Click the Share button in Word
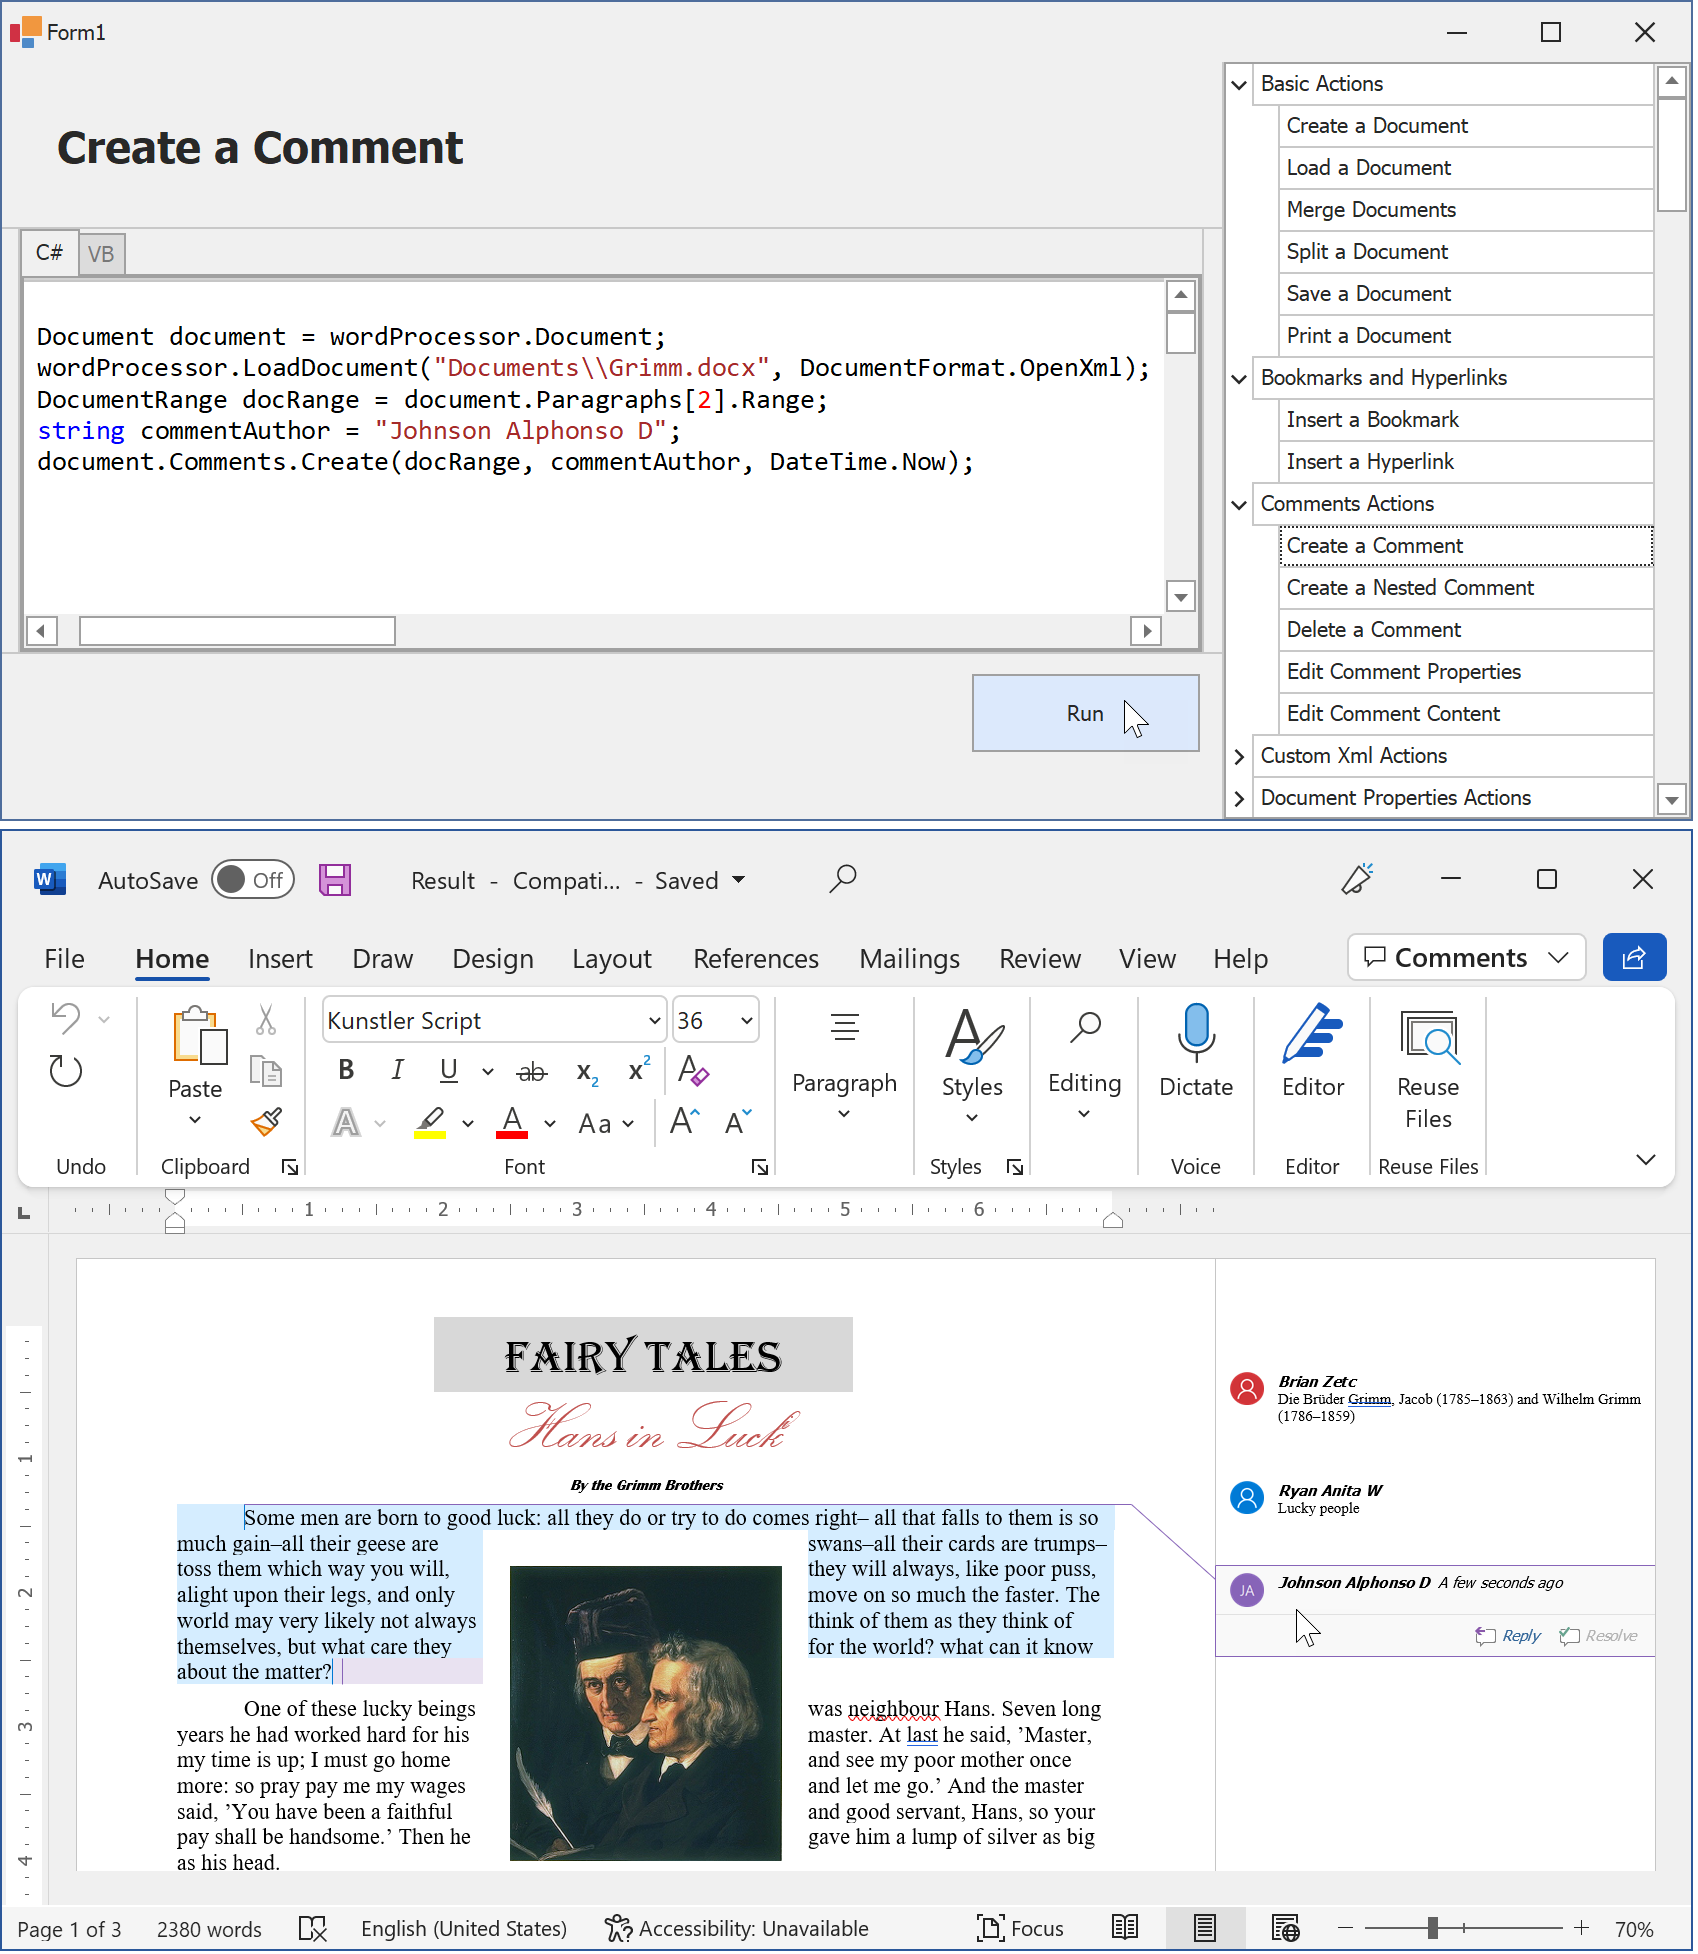Screen dimensions: 1698x1954 (x=1635, y=958)
